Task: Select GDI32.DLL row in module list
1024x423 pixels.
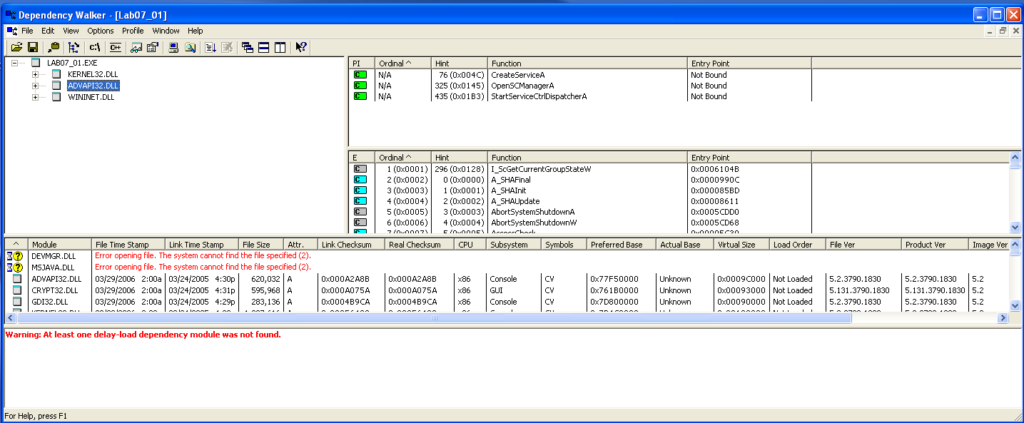Action: tap(505, 302)
